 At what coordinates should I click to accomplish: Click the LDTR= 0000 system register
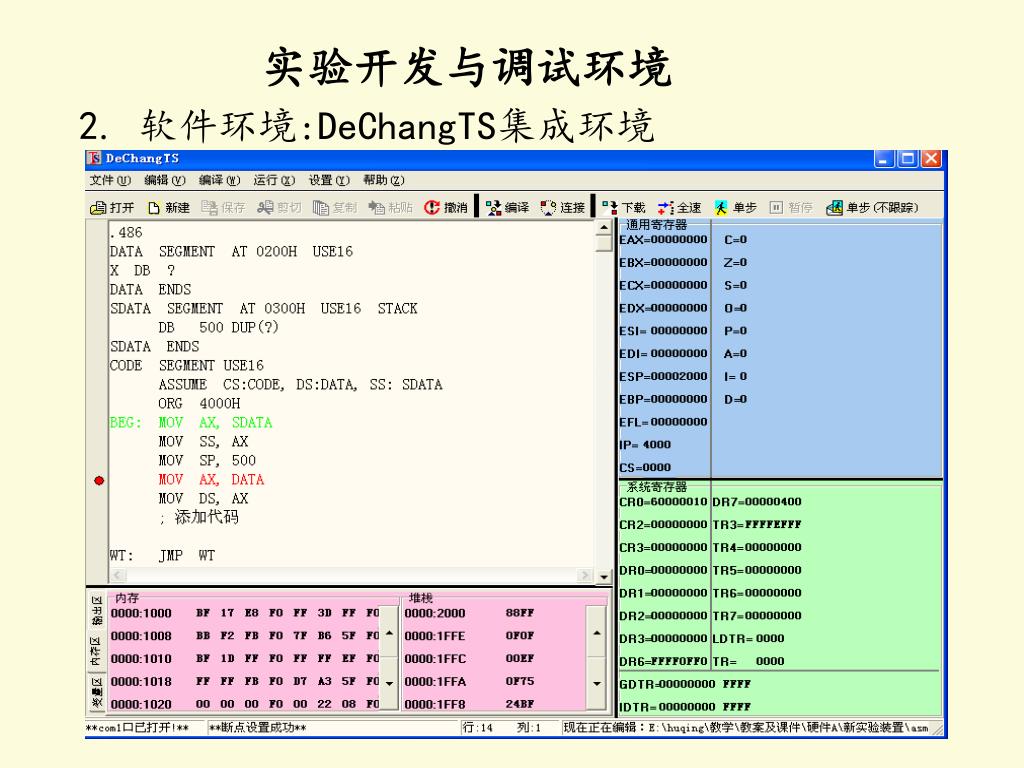748,639
